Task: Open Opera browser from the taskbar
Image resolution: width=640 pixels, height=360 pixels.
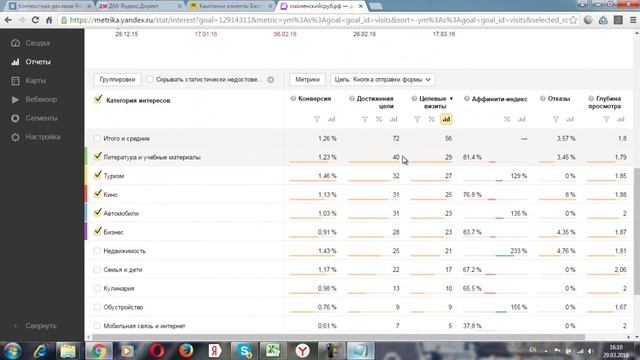Action: pos(157,351)
